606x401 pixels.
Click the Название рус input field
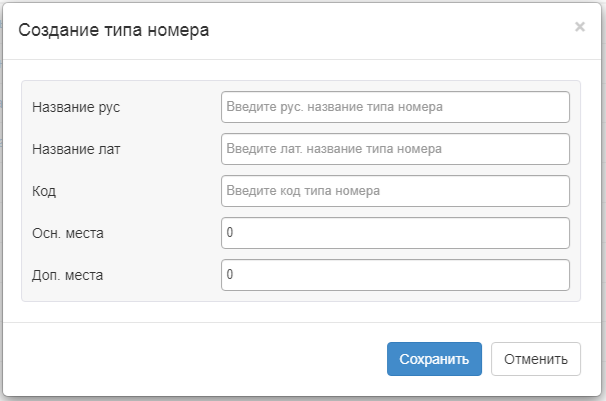[395, 107]
